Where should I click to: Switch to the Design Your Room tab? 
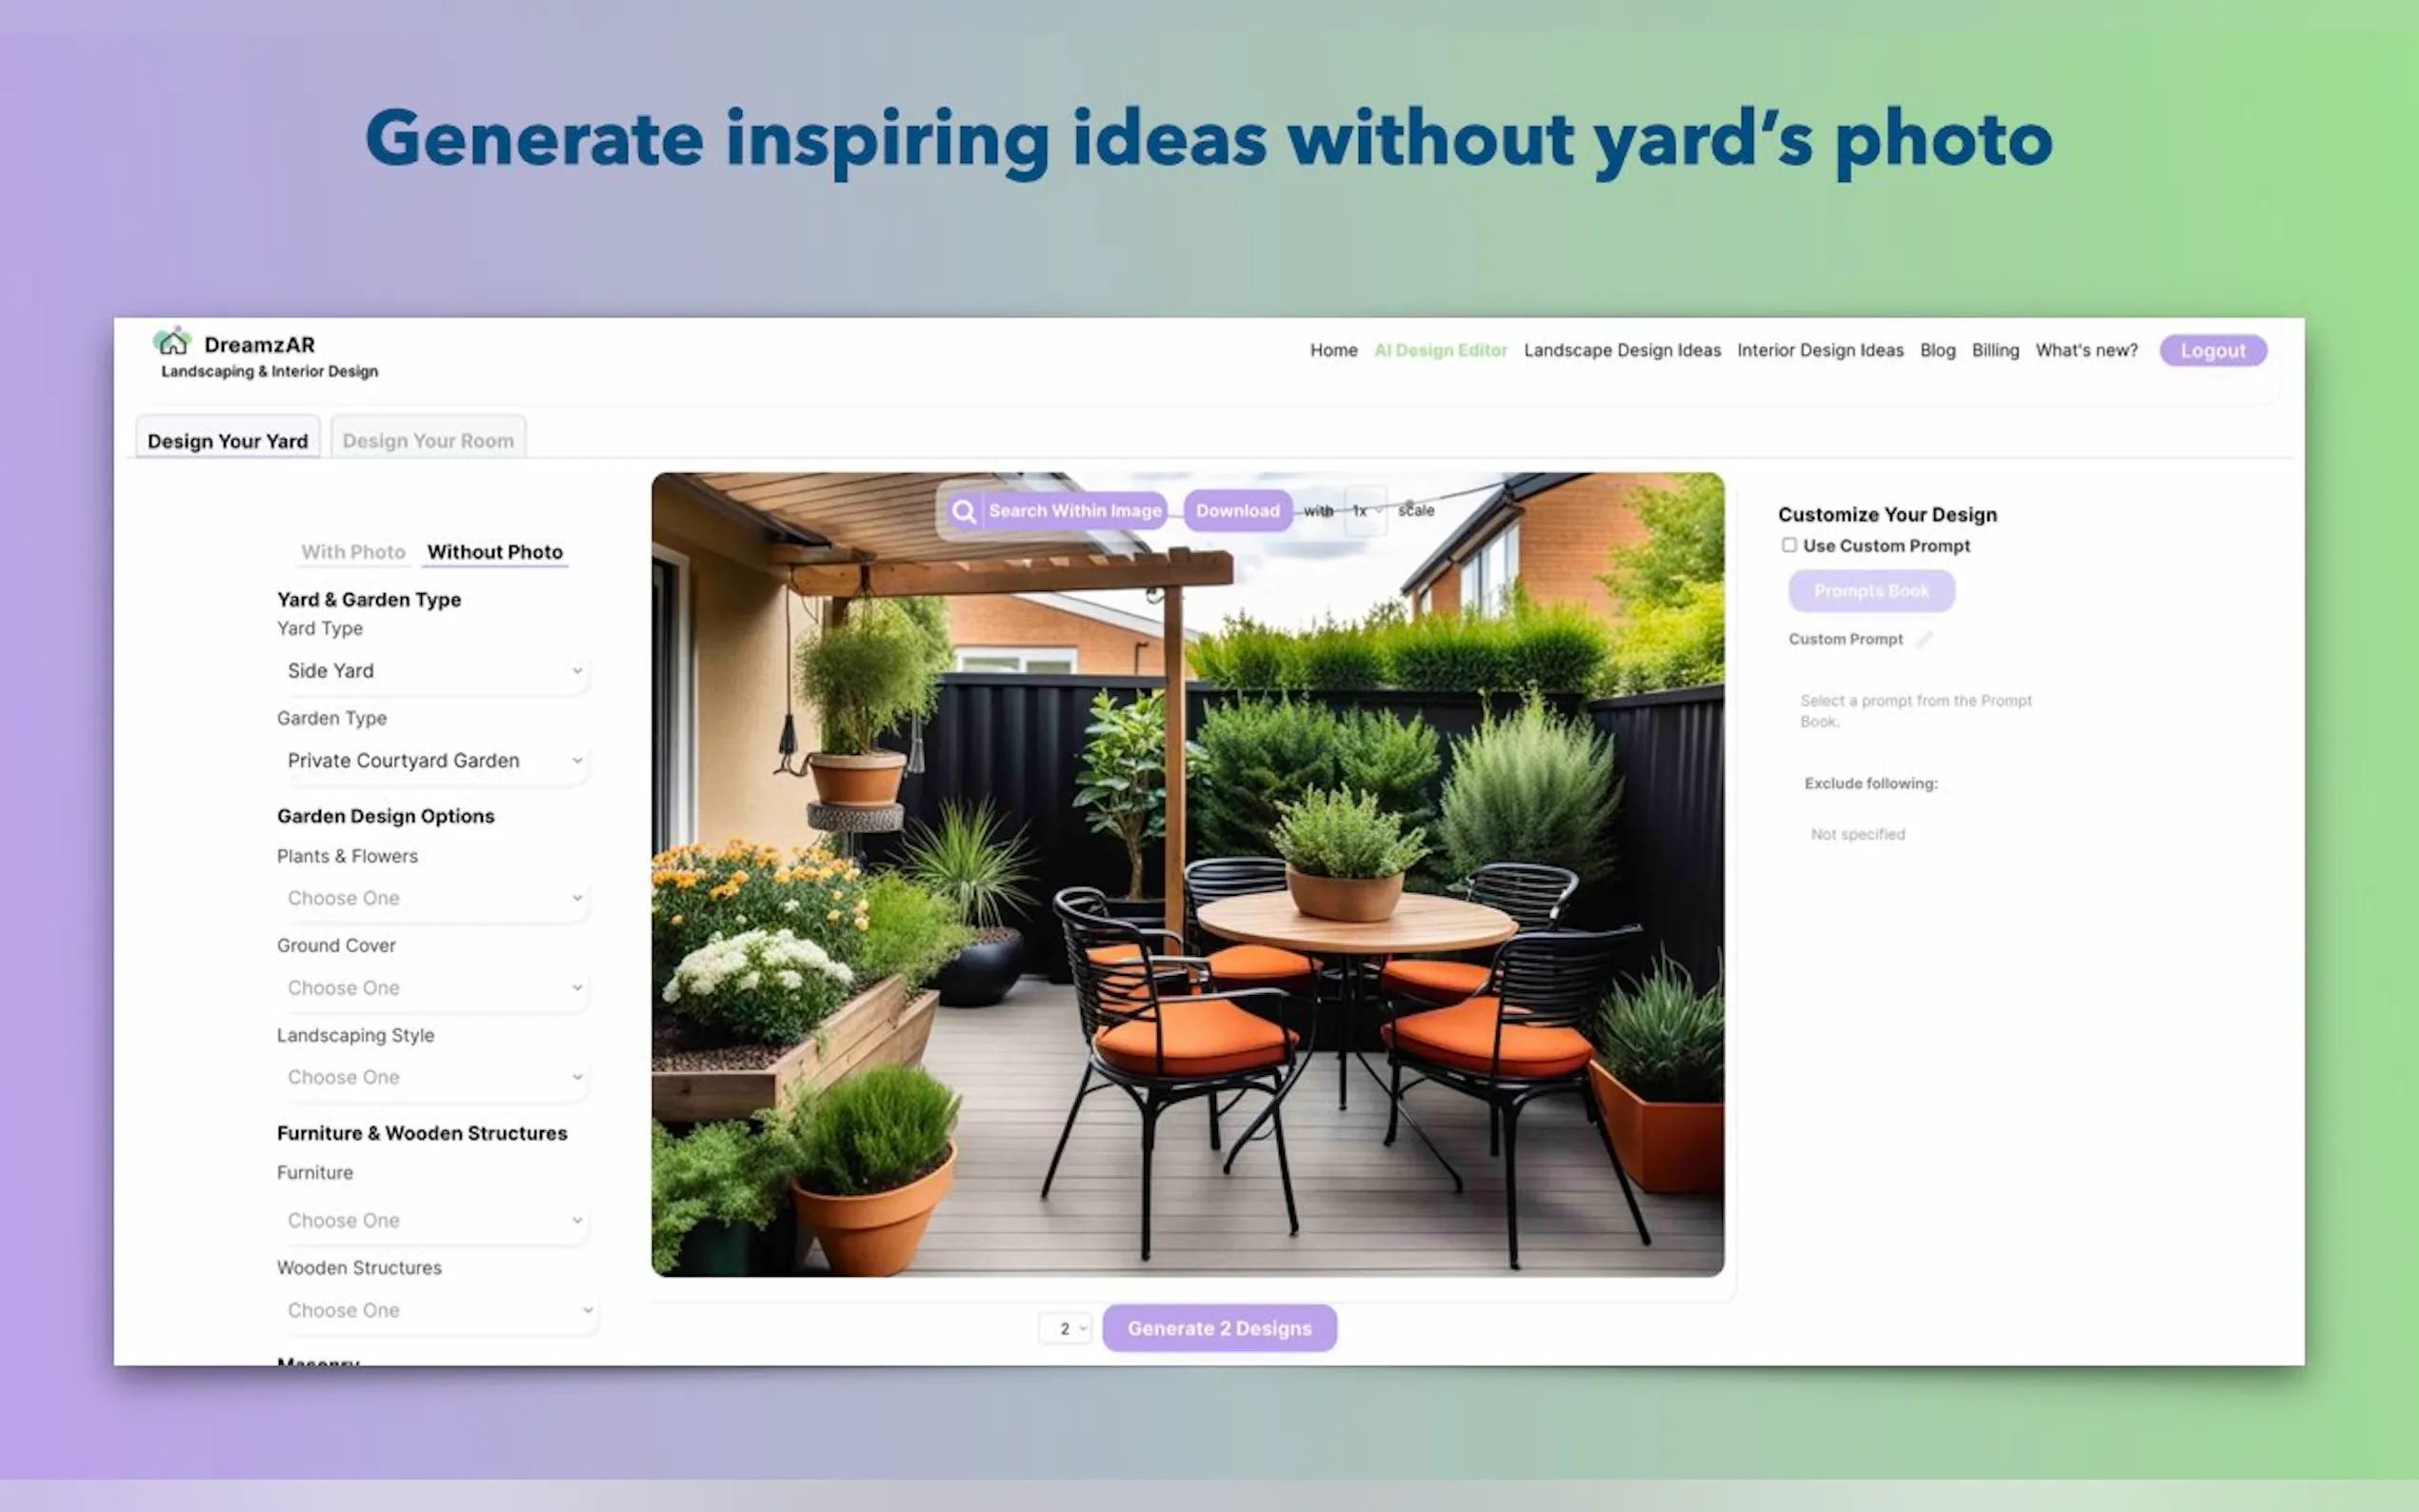pyautogui.click(x=428, y=440)
